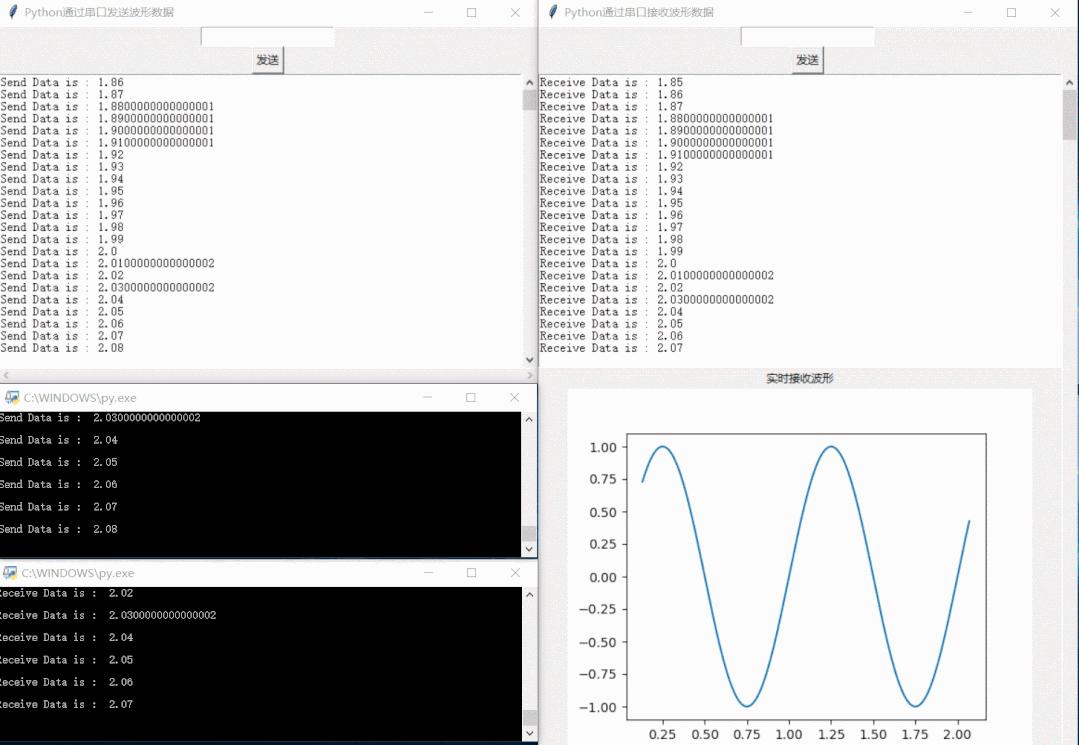Image resolution: width=1079 pixels, height=745 pixels.
Task: Click the up arrow of the send console scrollbar
Action: [529, 419]
